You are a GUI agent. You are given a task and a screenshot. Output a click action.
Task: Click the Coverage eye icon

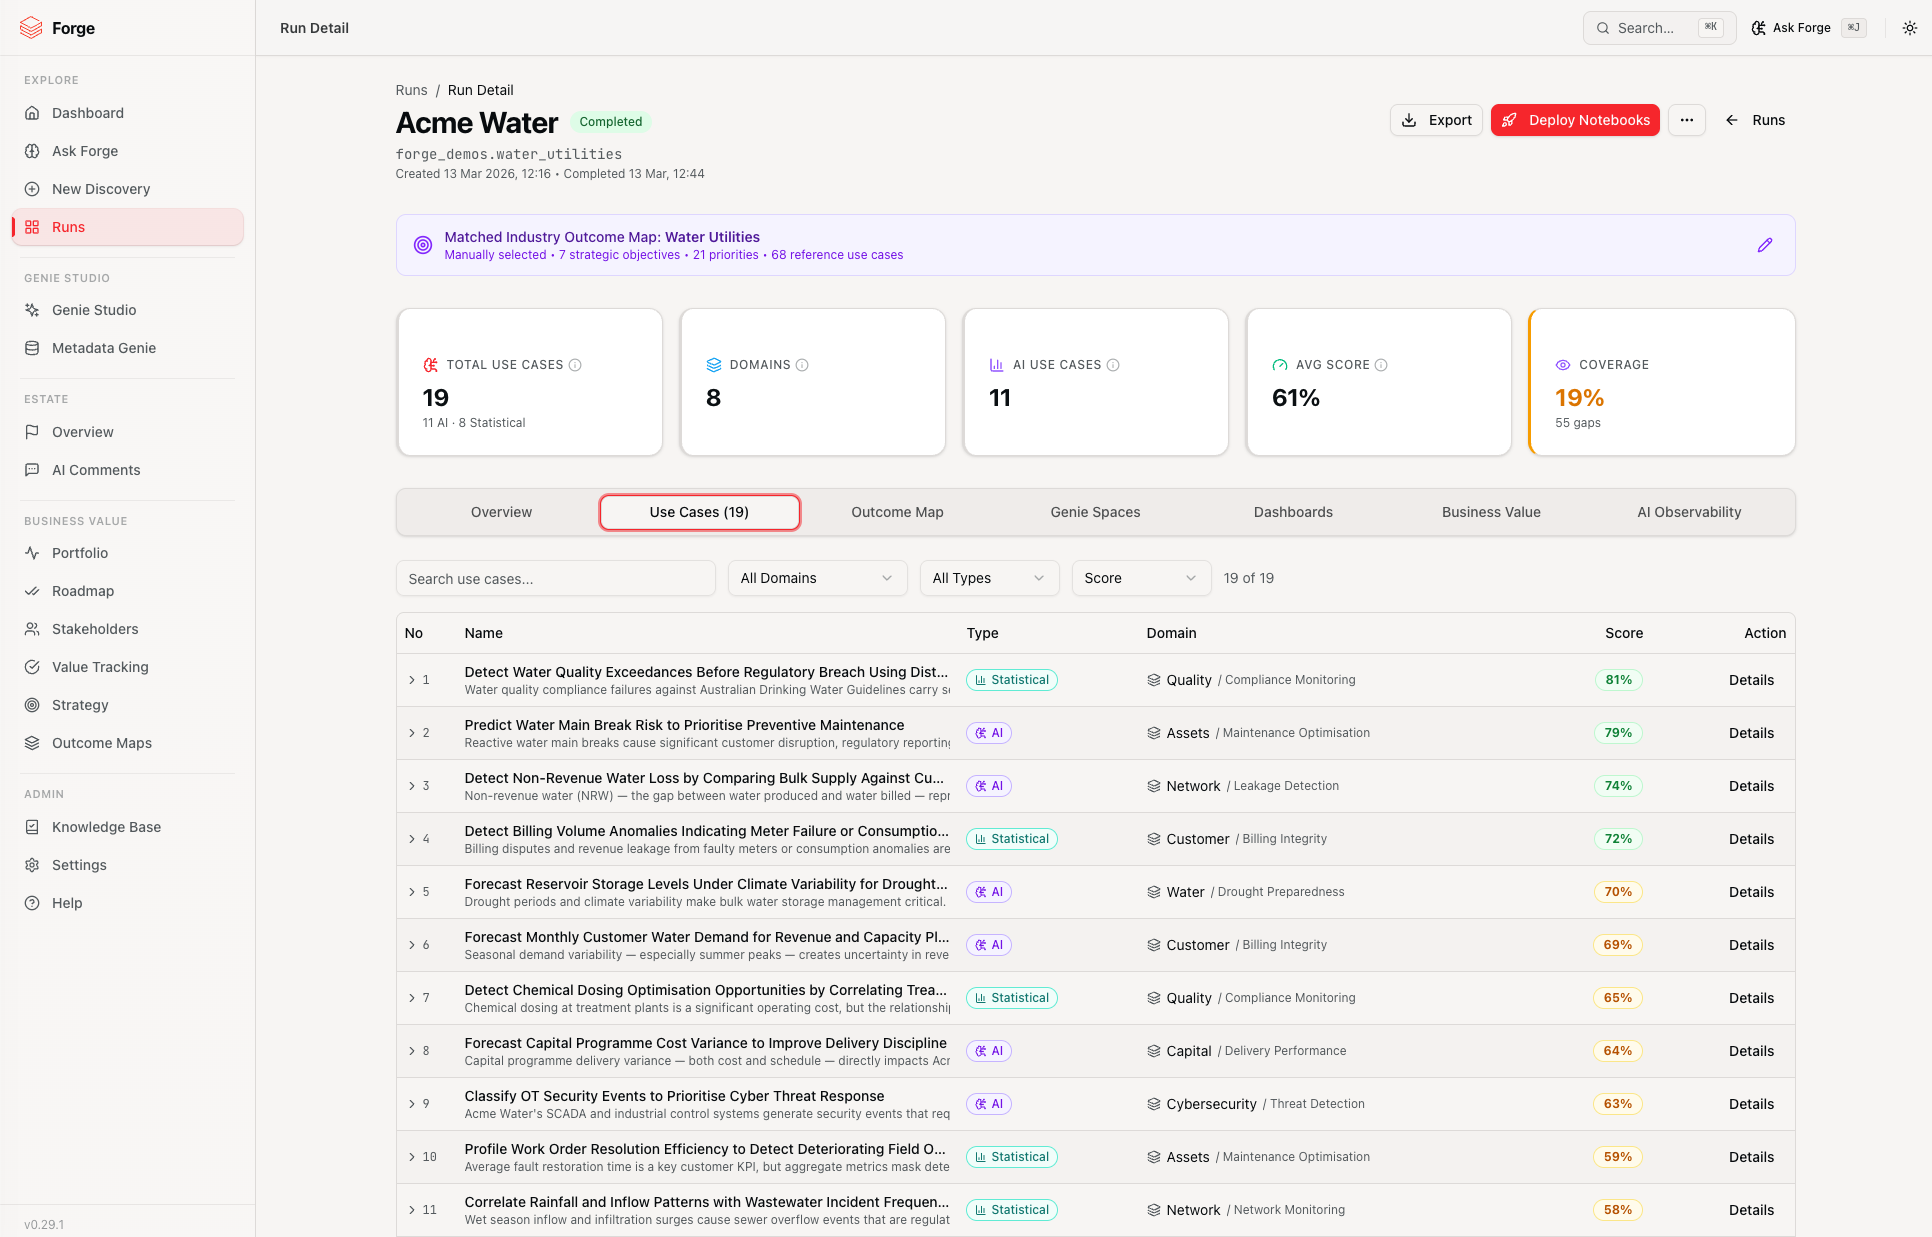1563,365
